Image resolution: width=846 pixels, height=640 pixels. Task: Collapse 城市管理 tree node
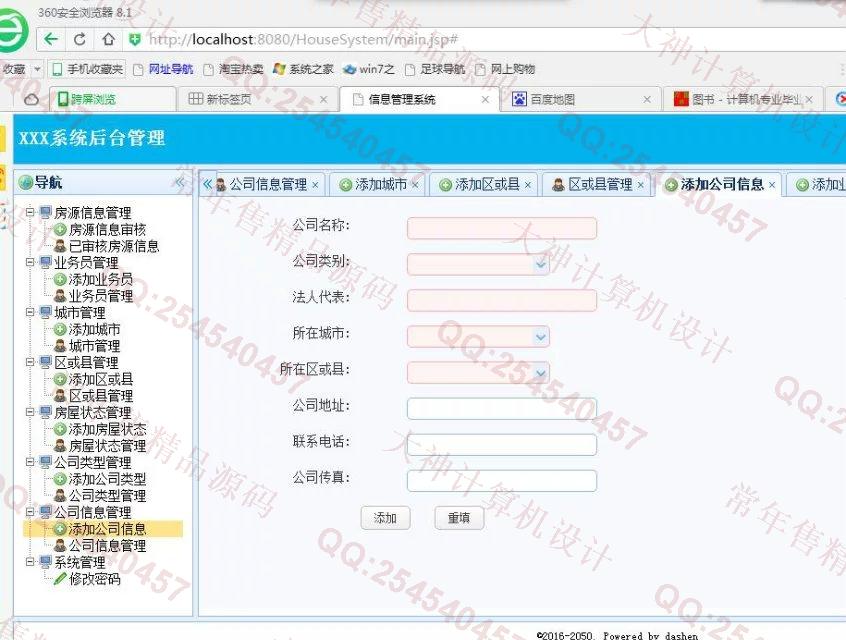tap(30, 312)
